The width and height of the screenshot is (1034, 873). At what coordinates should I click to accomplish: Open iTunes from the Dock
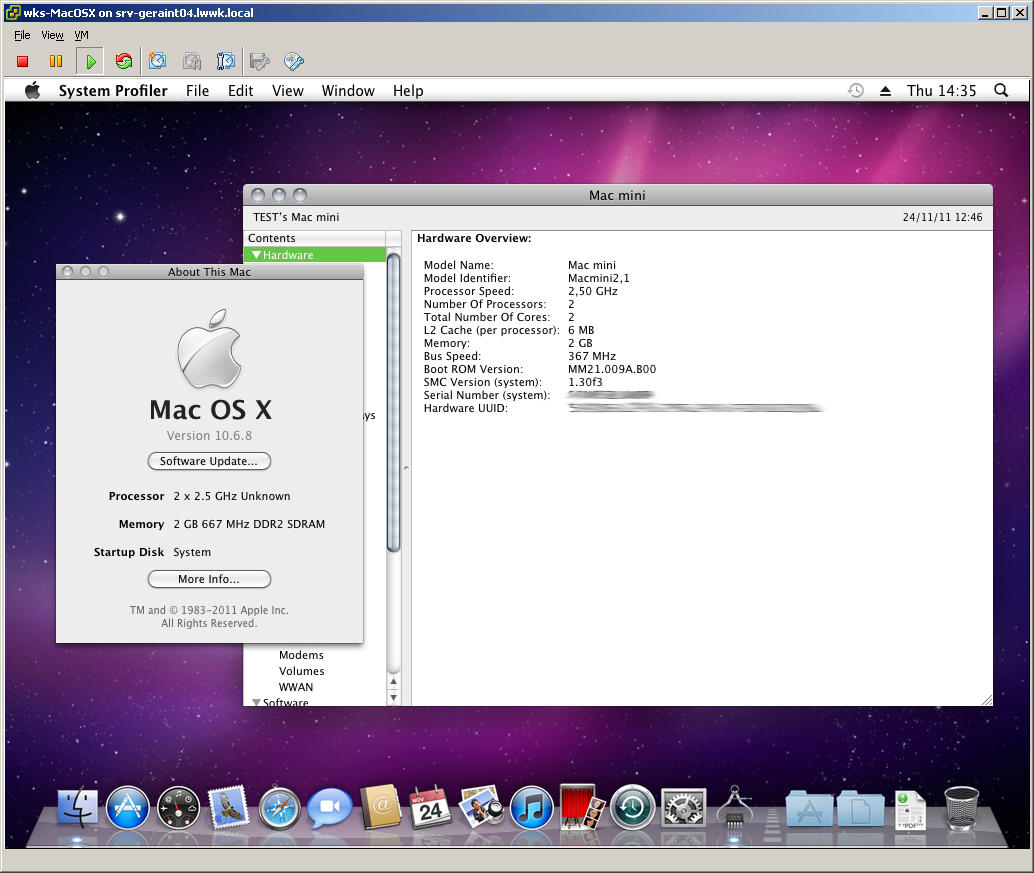pyautogui.click(x=532, y=807)
